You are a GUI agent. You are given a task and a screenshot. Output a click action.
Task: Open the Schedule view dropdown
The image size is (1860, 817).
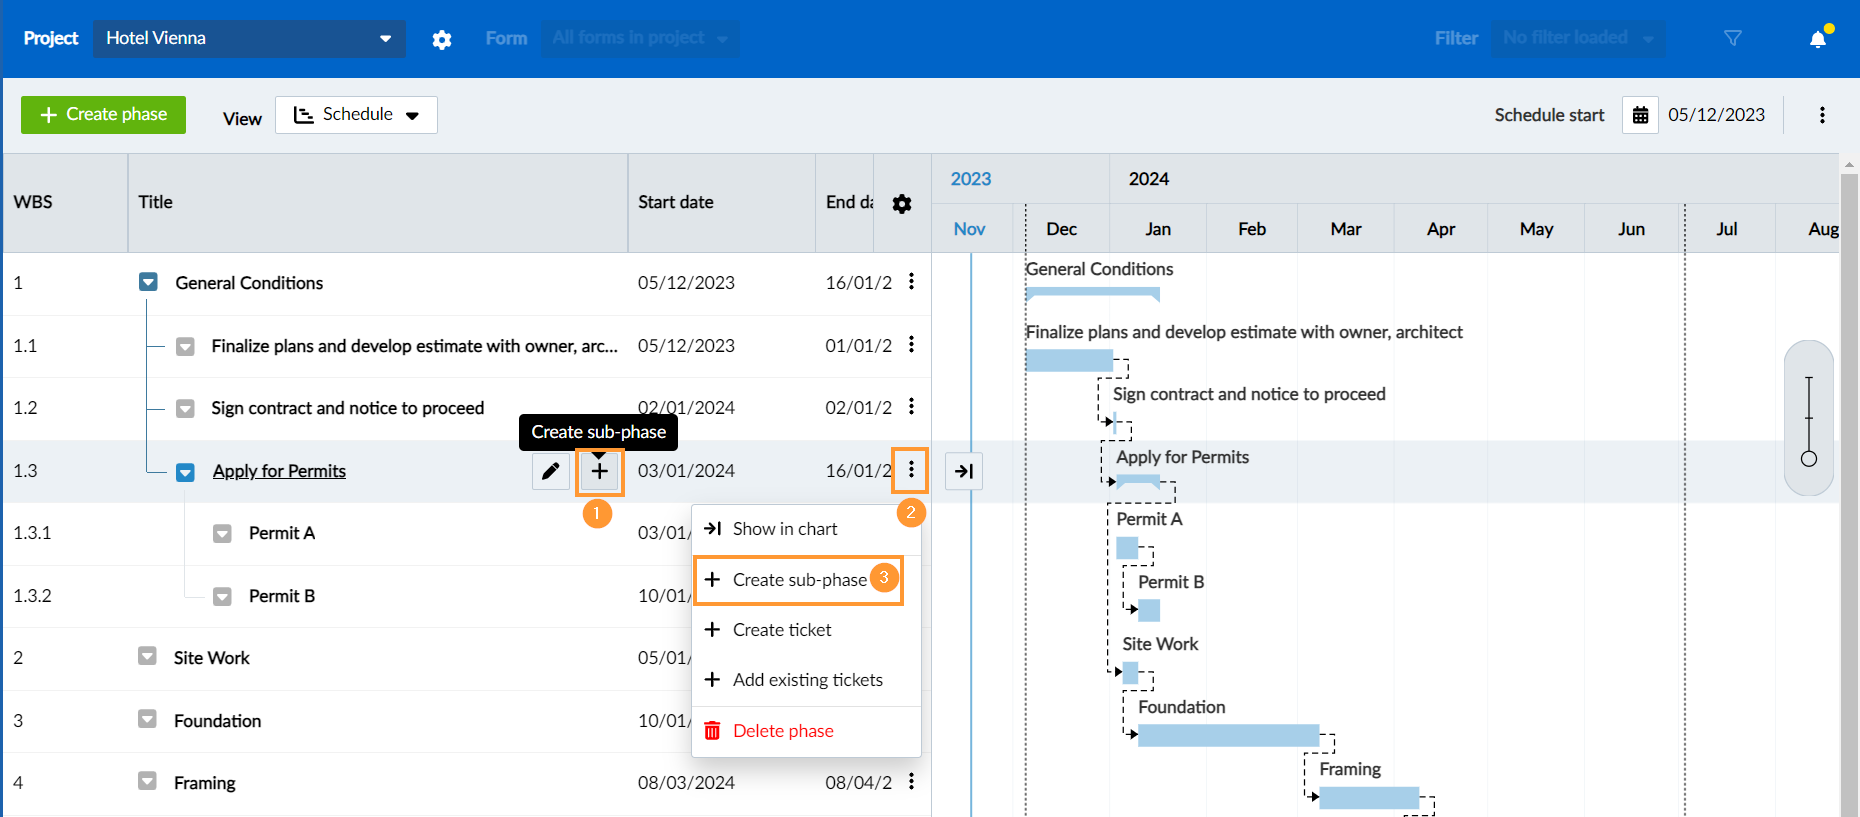click(x=356, y=115)
